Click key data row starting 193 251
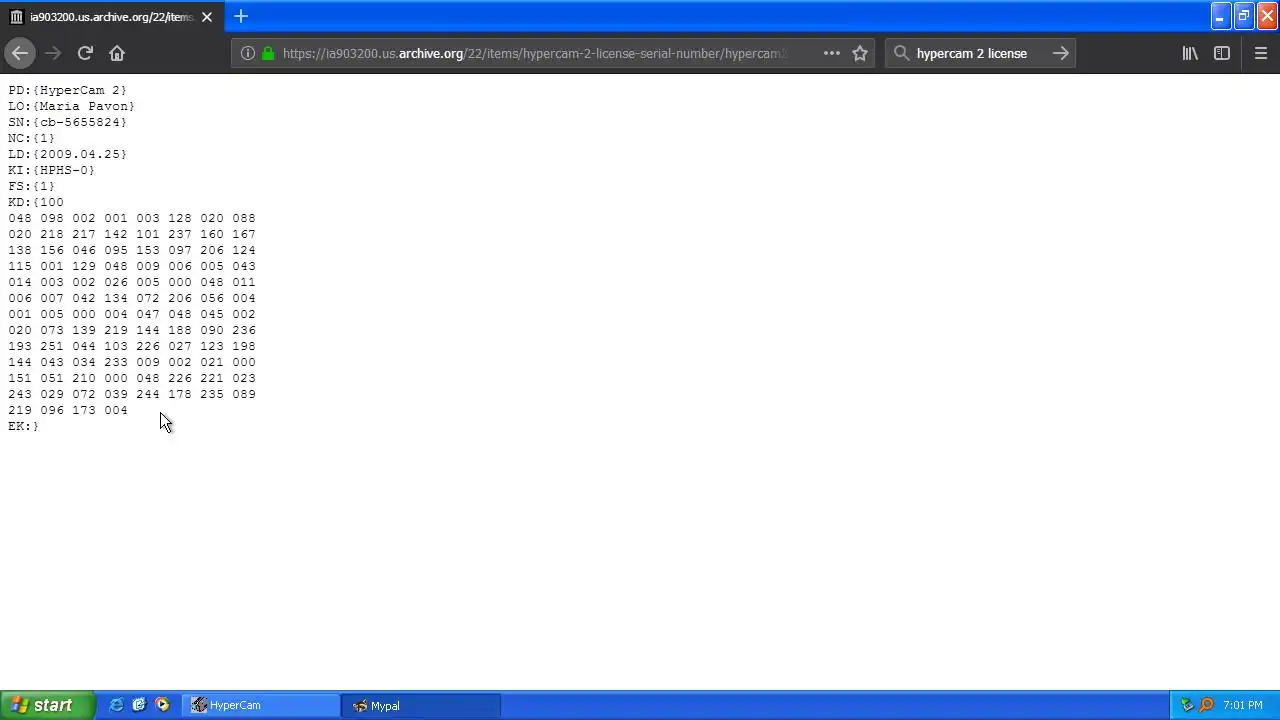The width and height of the screenshot is (1280, 720). (x=132, y=346)
